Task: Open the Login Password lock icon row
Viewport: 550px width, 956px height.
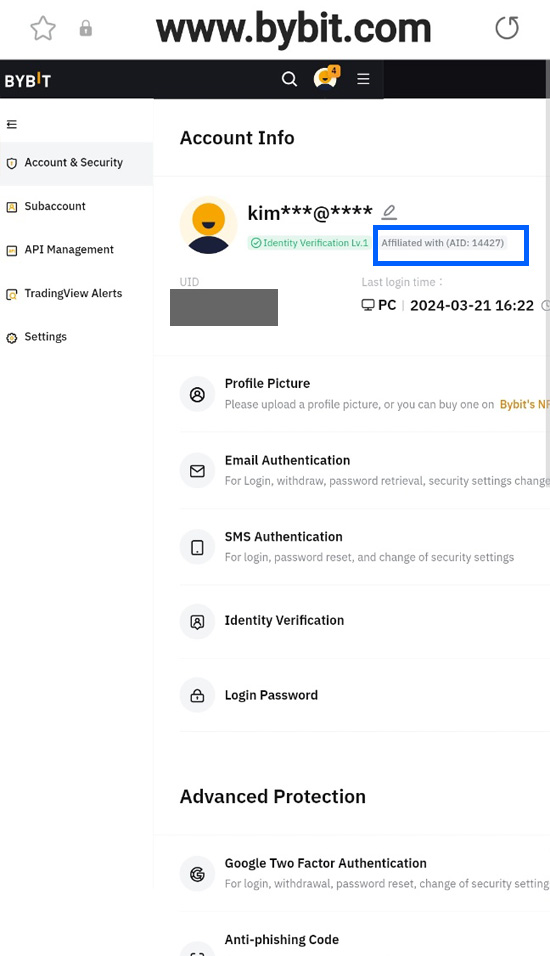Action: tap(365, 695)
